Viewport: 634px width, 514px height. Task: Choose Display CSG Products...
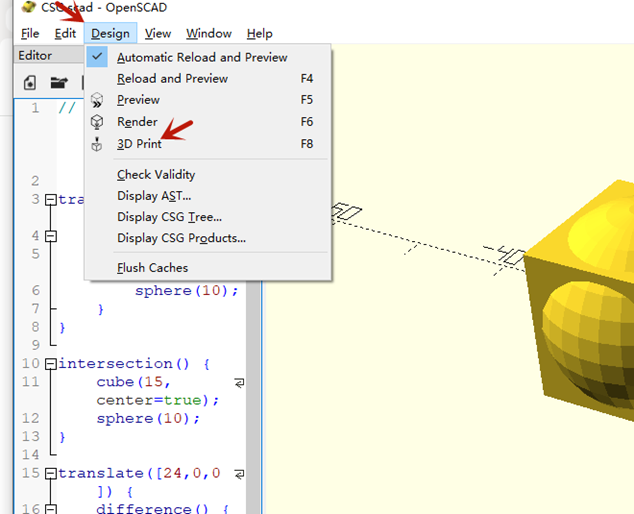tap(208, 238)
